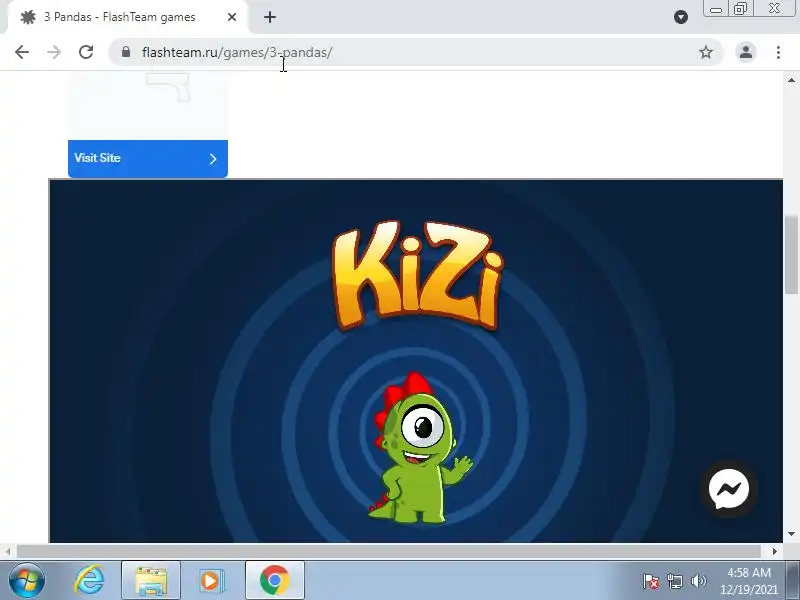
Task: Minimize the Chrome window
Action: [x=715, y=9]
